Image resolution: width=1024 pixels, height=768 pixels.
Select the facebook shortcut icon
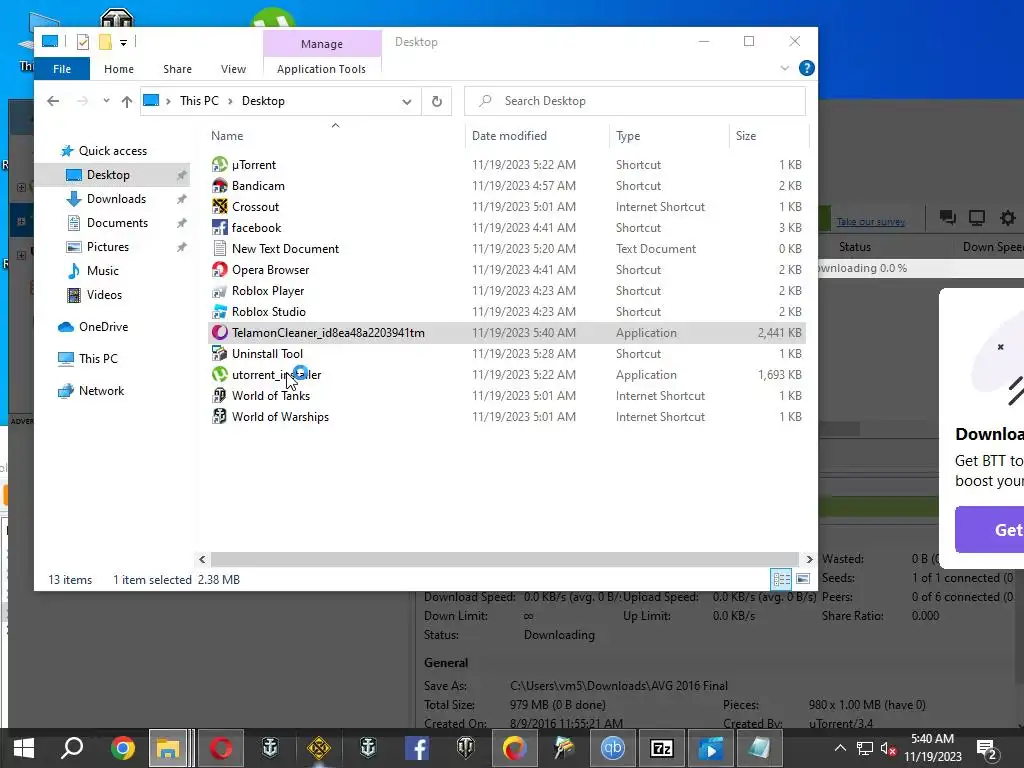(x=219, y=227)
